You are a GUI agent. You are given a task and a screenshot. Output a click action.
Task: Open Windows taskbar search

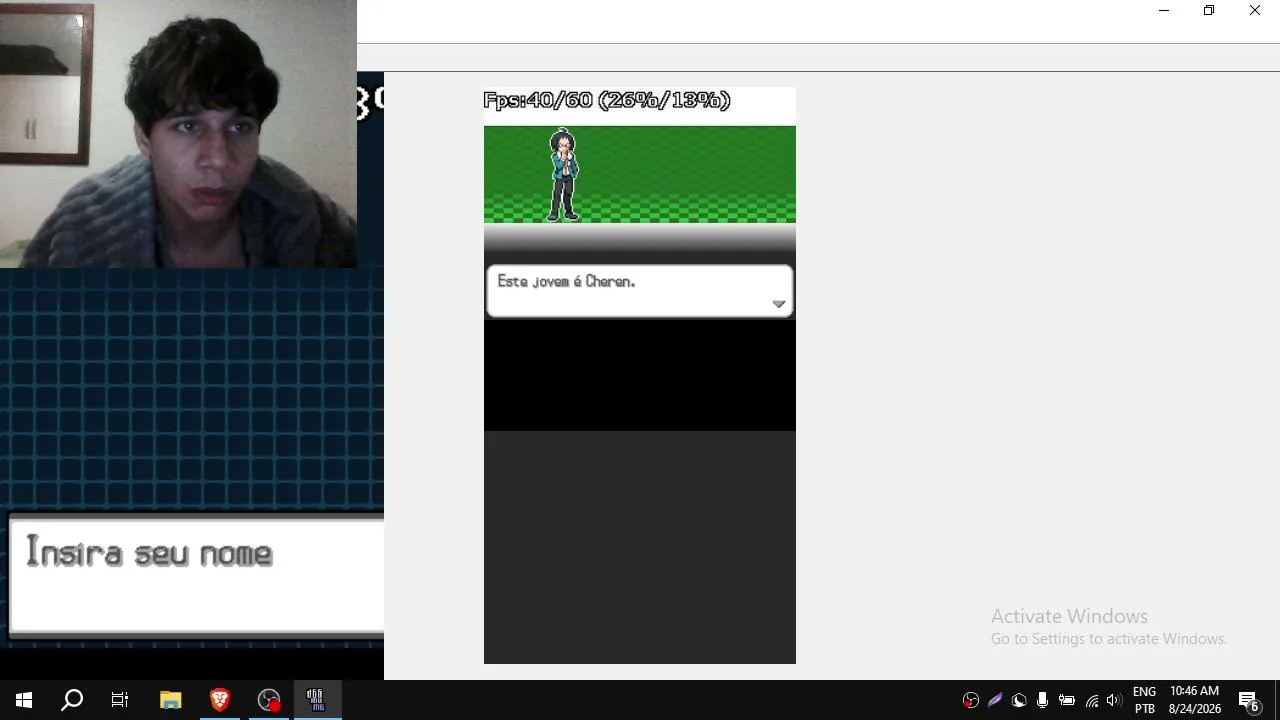[72, 700]
